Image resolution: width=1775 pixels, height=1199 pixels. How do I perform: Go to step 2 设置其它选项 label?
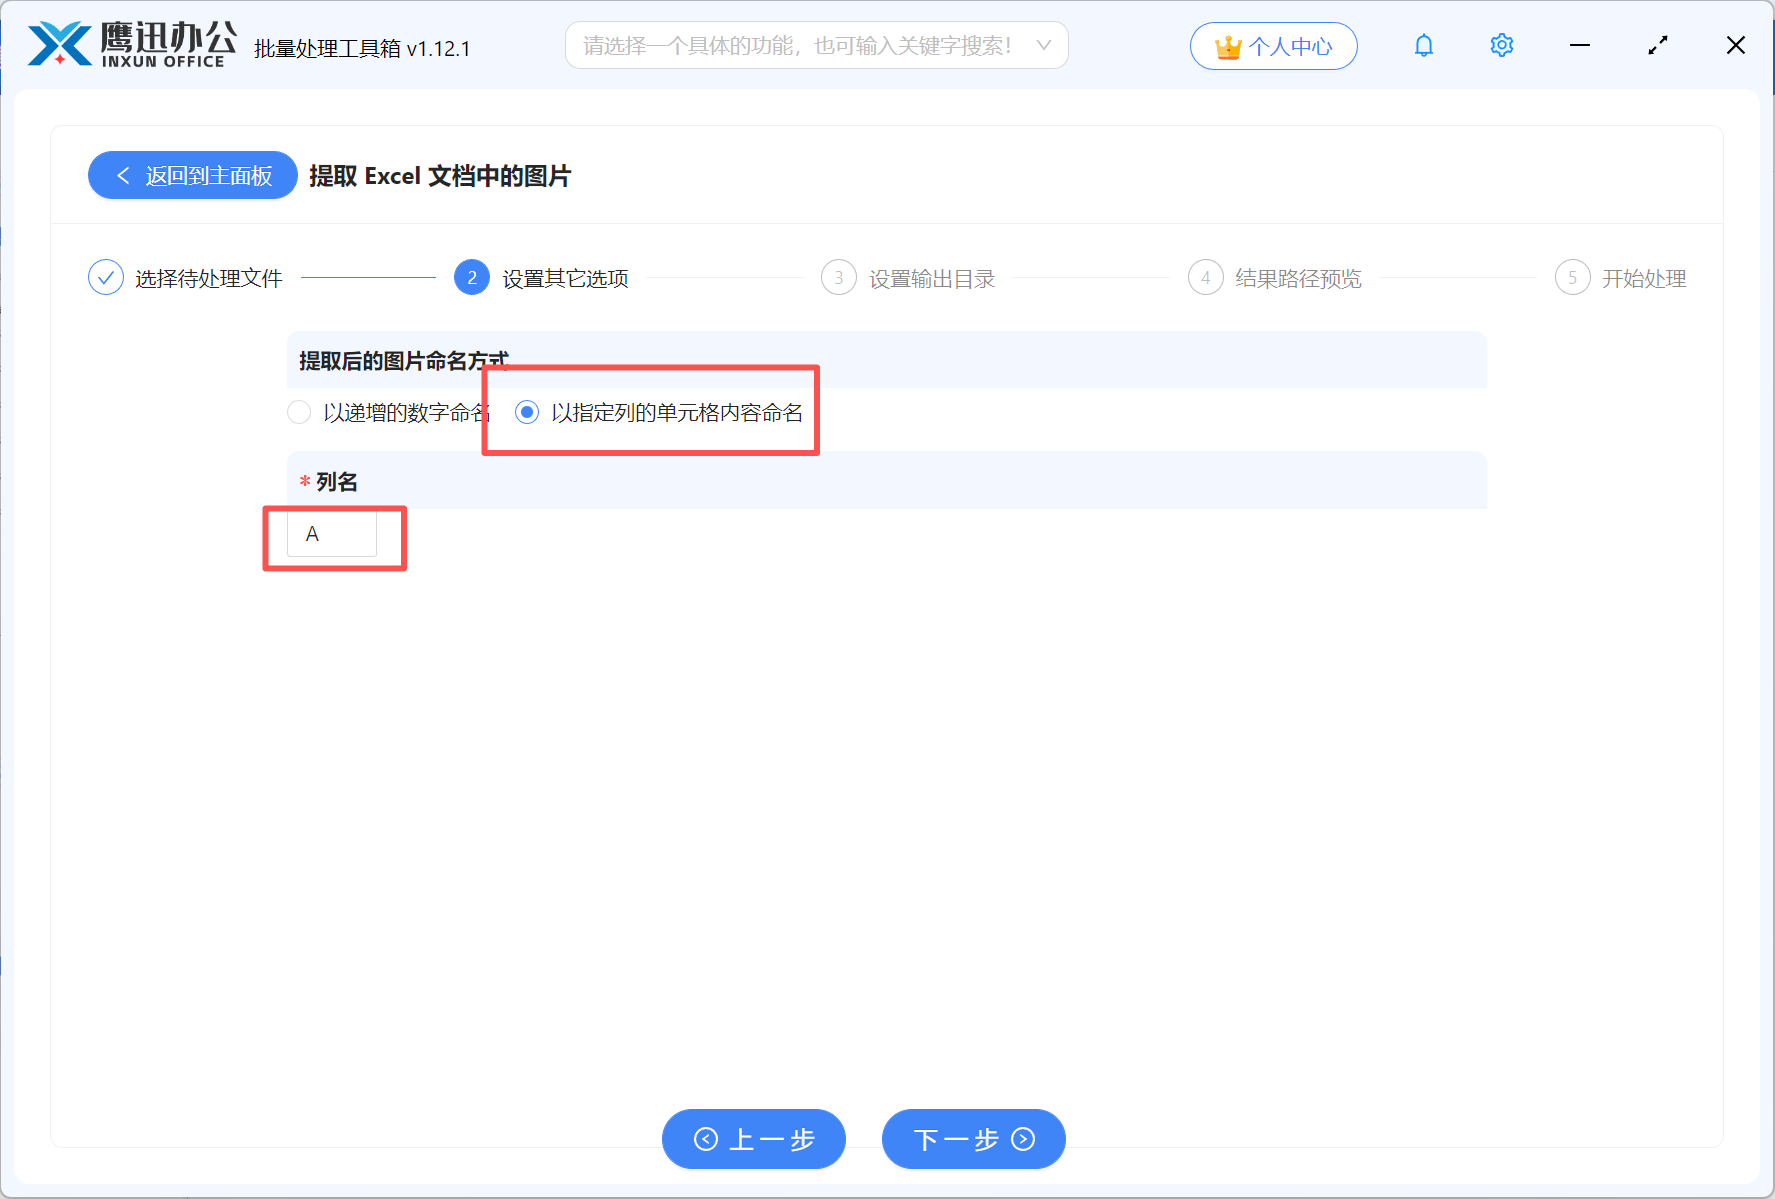(x=564, y=277)
